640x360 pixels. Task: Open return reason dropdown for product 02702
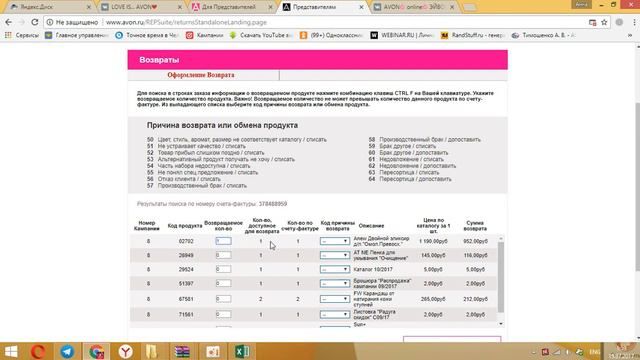click(335, 241)
